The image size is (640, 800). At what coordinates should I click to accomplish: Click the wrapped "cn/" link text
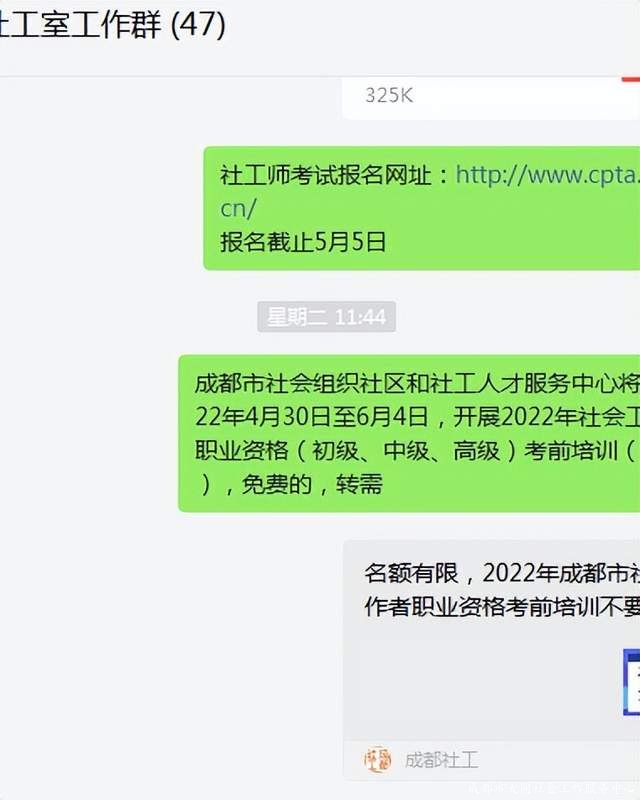pyautogui.click(x=238, y=208)
